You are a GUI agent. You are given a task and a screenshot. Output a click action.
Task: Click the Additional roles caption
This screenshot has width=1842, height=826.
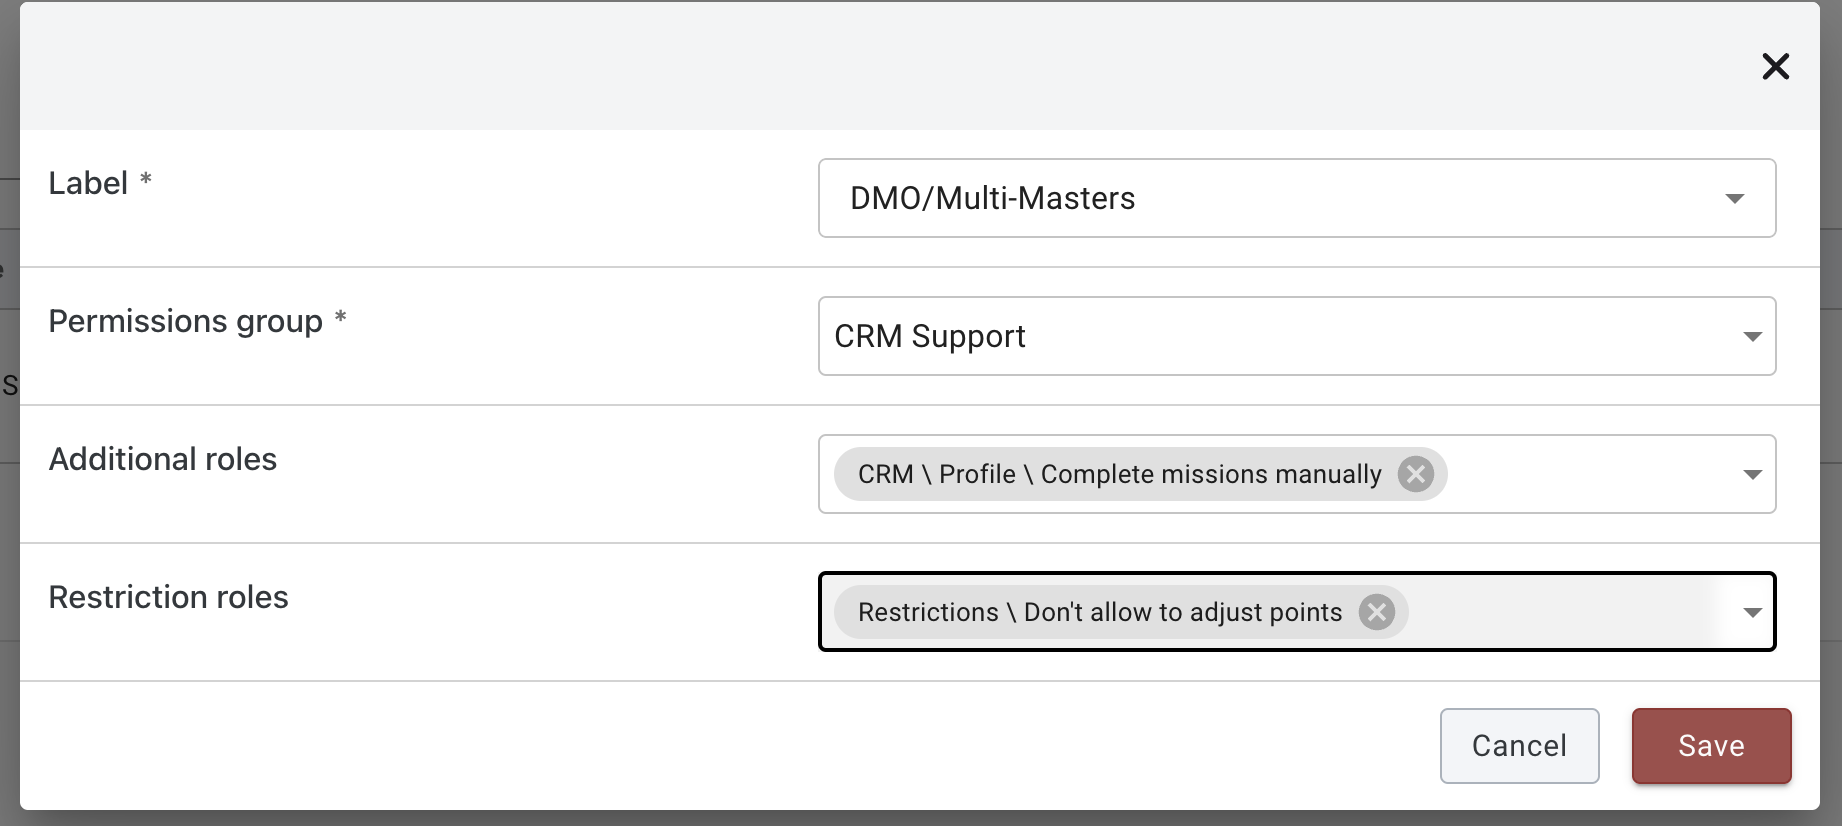[162, 459]
